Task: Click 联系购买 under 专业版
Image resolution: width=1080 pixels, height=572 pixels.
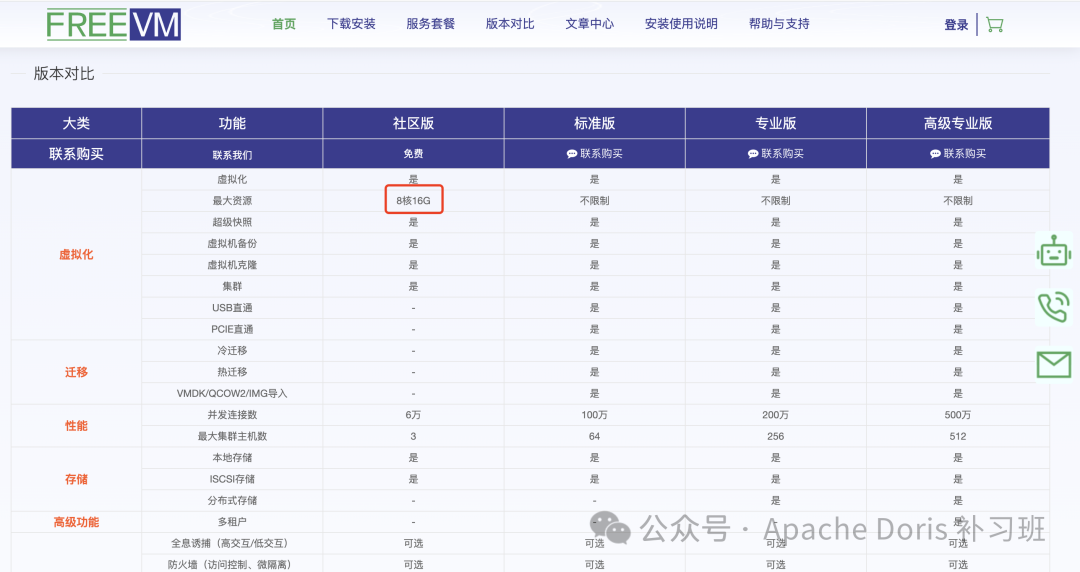Action: 776,154
